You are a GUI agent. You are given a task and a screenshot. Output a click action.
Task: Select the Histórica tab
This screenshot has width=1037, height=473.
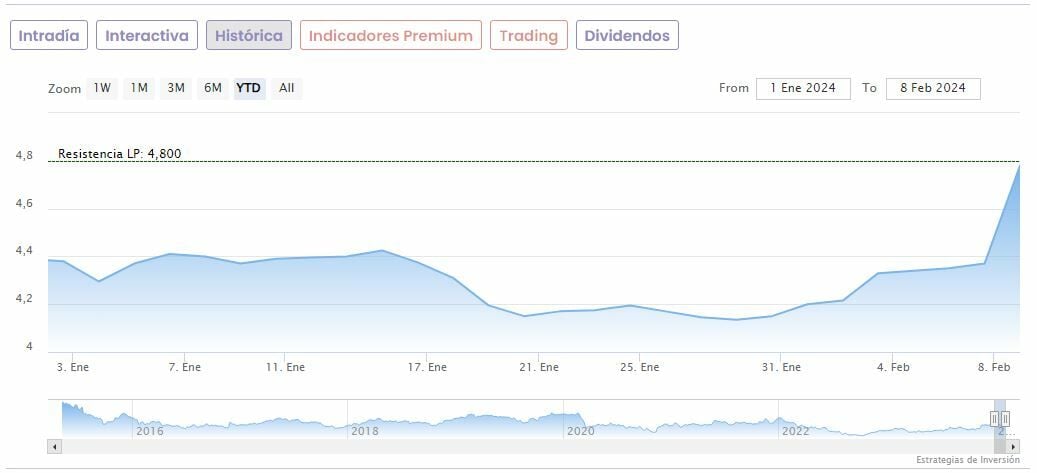(x=249, y=35)
